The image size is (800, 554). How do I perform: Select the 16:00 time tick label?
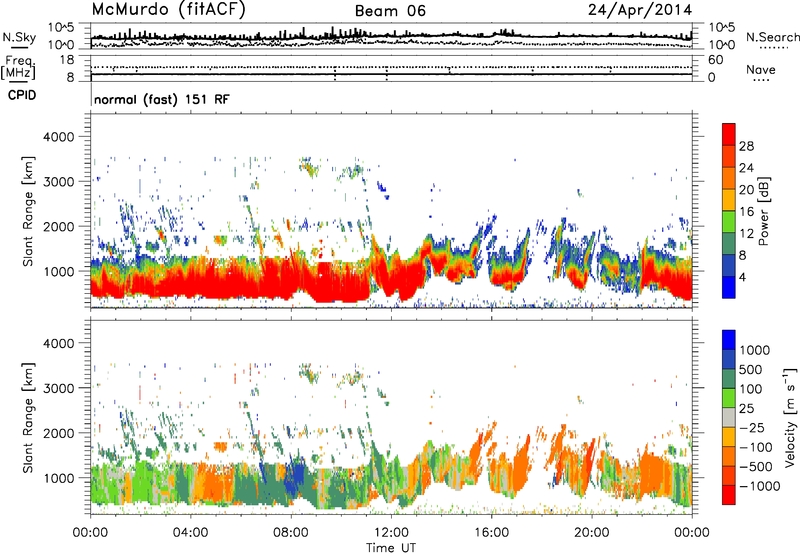point(491,533)
